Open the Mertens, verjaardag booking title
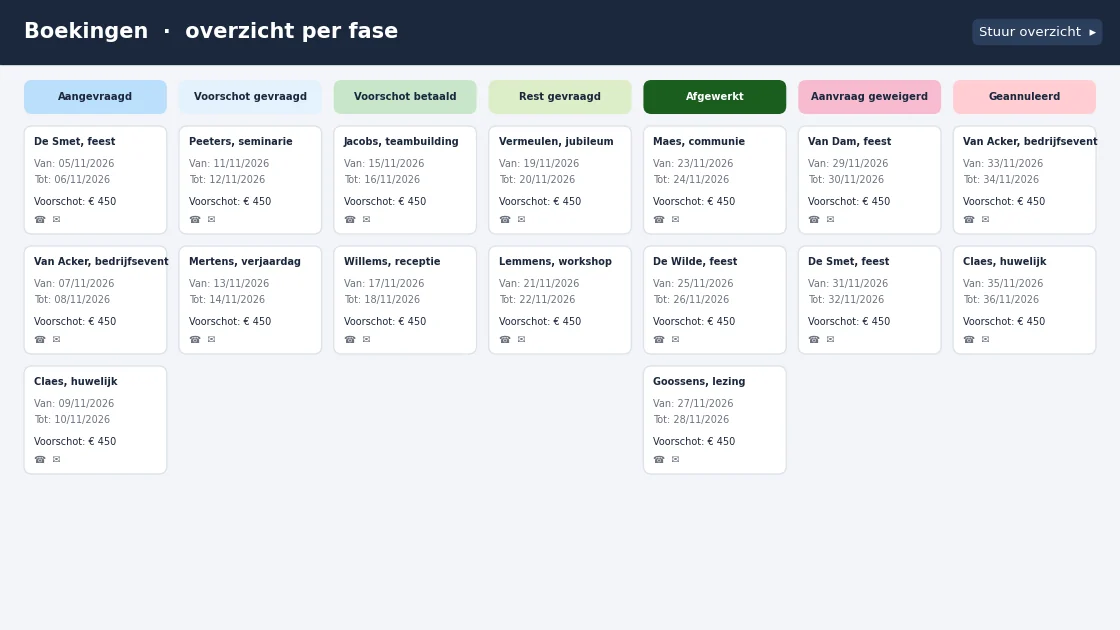The image size is (1120, 630). [245, 261]
